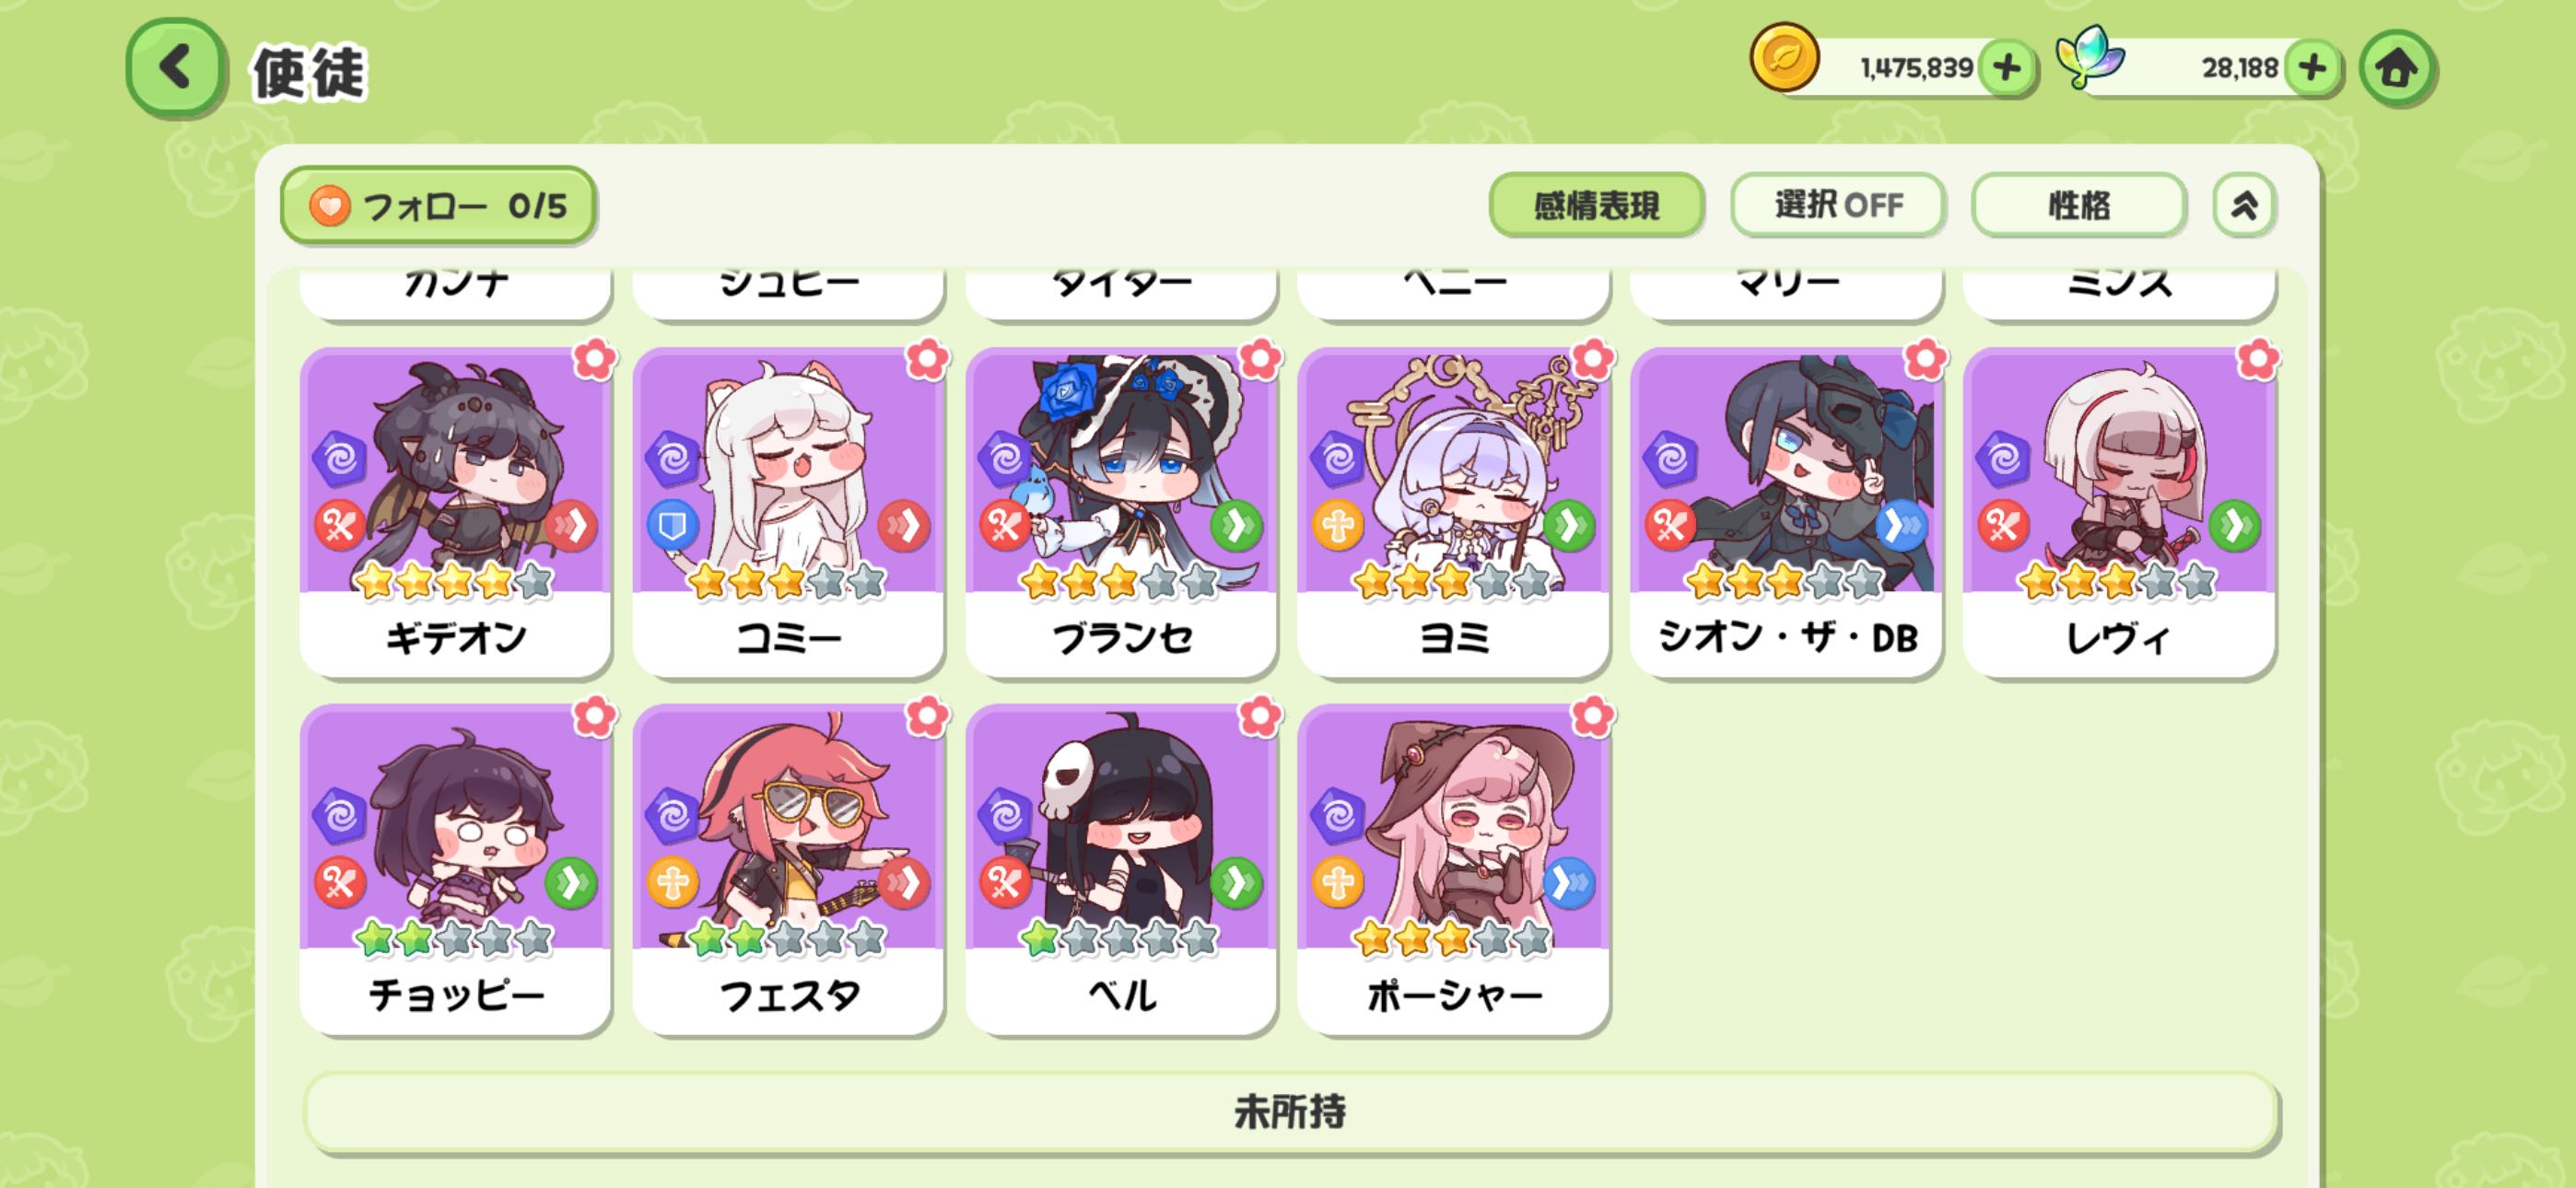Image resolution: width=2576 pixels, height=1188 pixels.
Task: Open the 性格 sort filter
Action: [x=2079, y=205]
